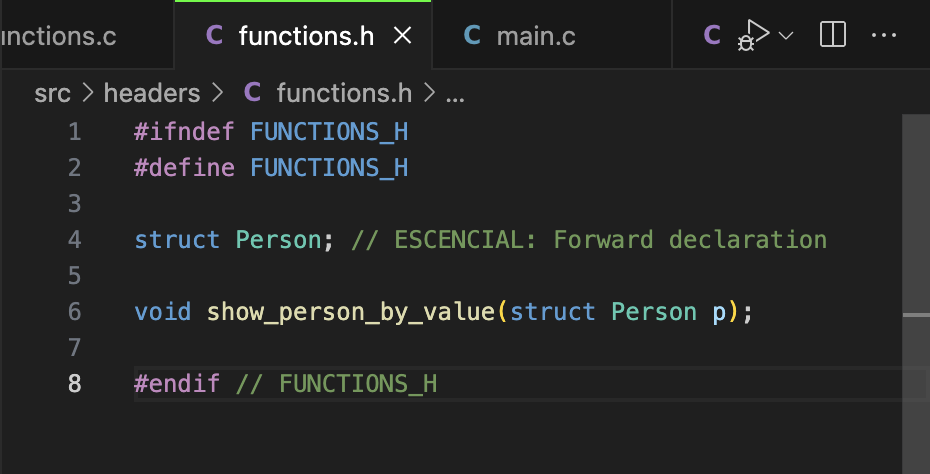
Task: Click the Debug C/C++ File play icon
Action: pyautogui.click(x=753, y=36)
